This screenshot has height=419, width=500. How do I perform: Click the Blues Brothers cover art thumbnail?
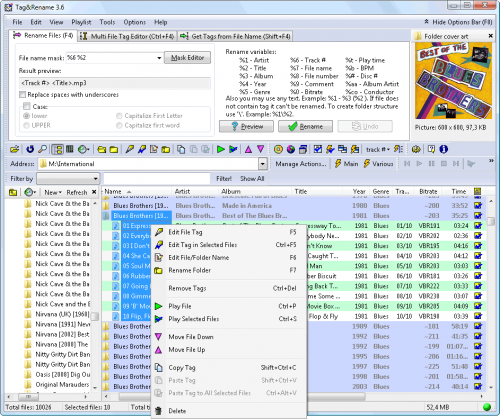(453, 81)
